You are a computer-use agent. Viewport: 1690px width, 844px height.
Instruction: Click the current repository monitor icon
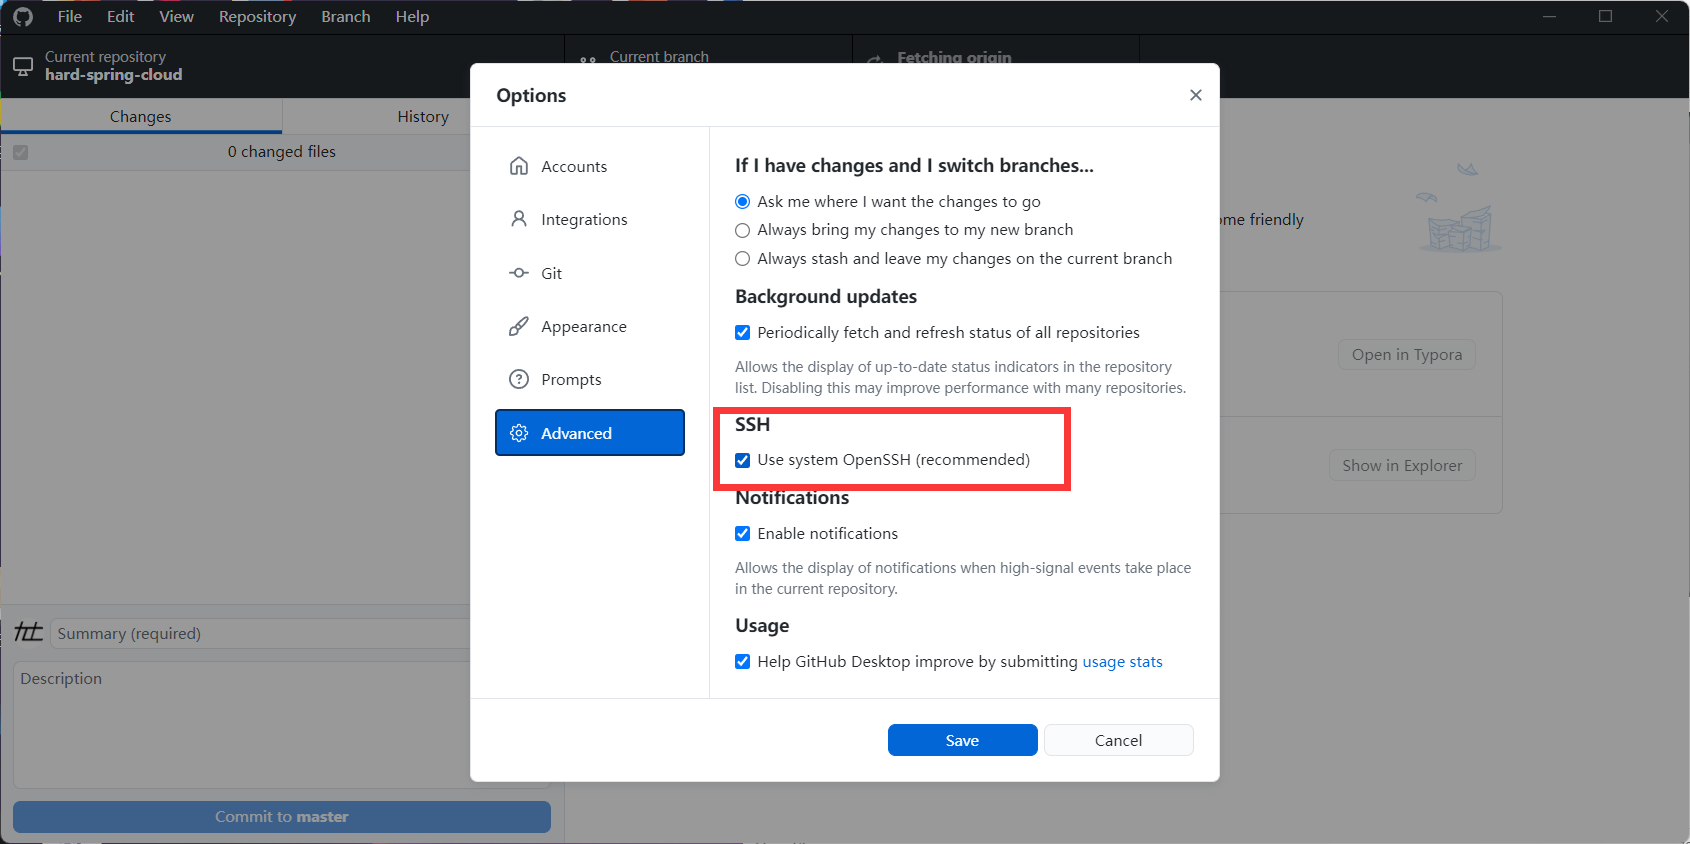click(23, 66)
